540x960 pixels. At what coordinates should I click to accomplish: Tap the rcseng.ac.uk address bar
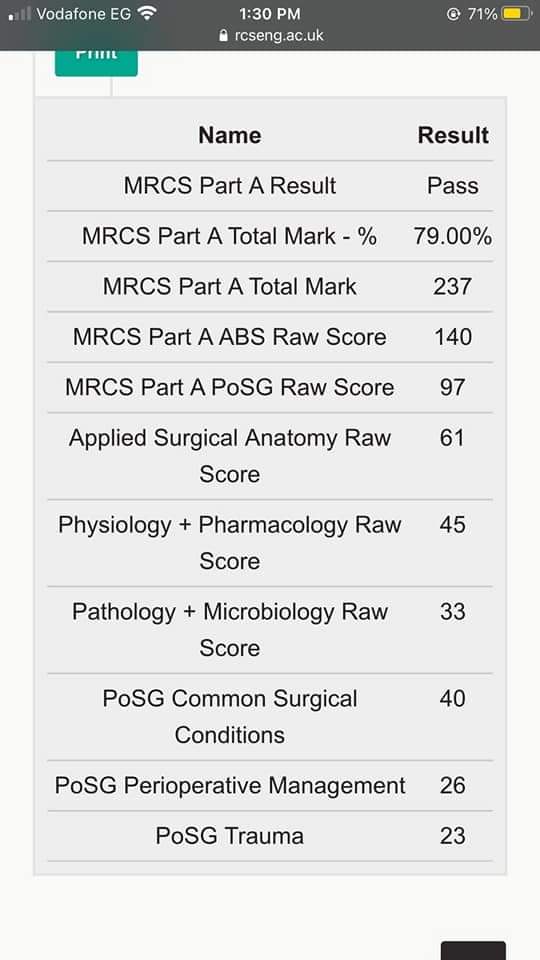point(271,36)
